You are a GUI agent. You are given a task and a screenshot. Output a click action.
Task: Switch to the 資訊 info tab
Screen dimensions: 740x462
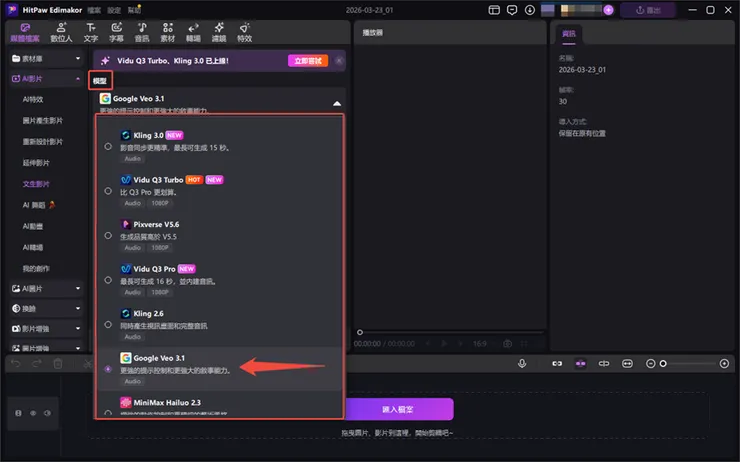click(569, 34)
